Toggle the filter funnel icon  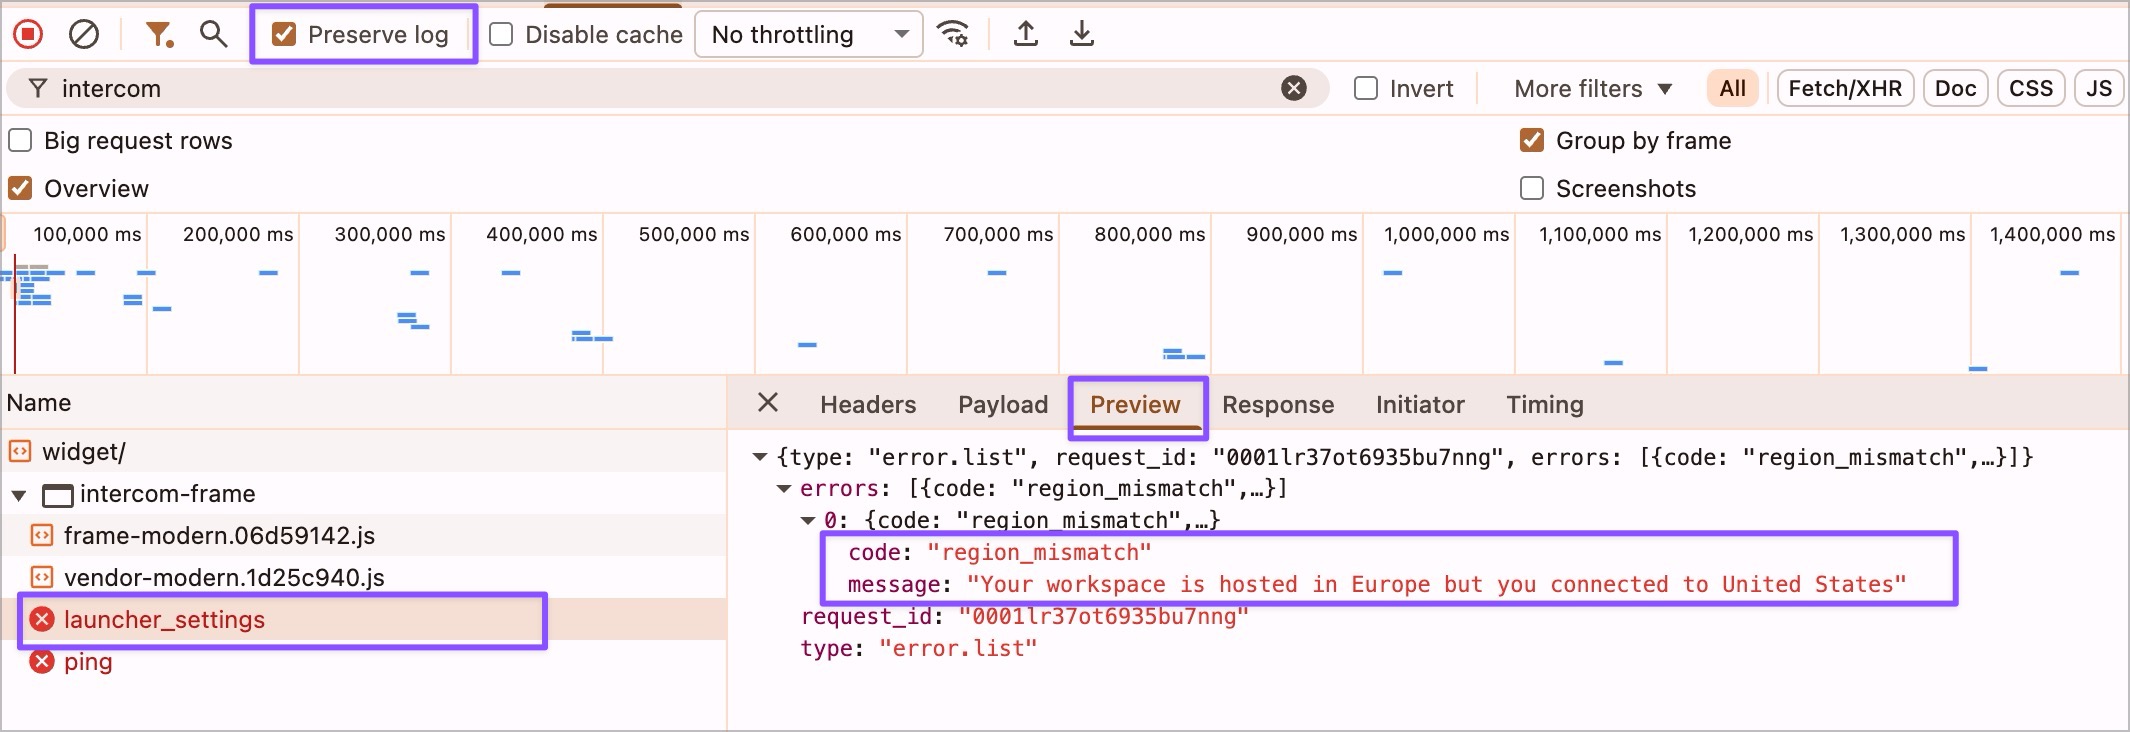[158, 35]
